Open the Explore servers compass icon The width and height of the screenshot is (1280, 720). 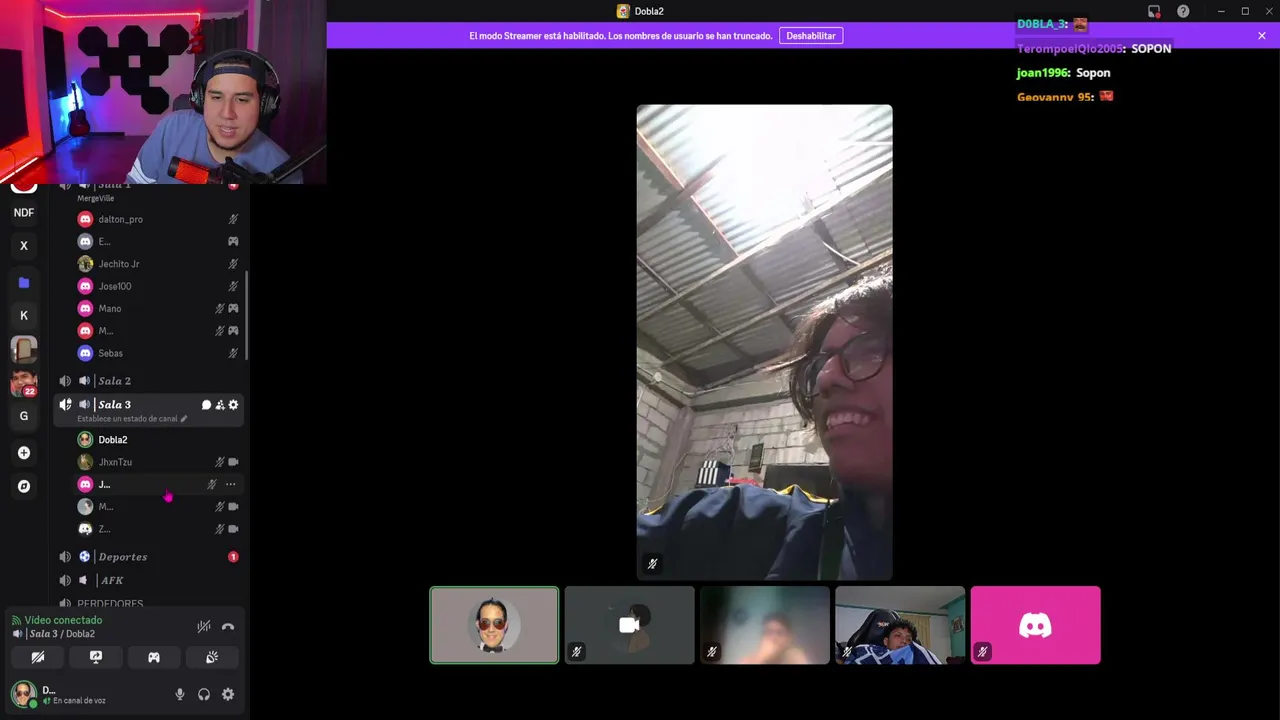pyautogui.click(x=24, y=486)
